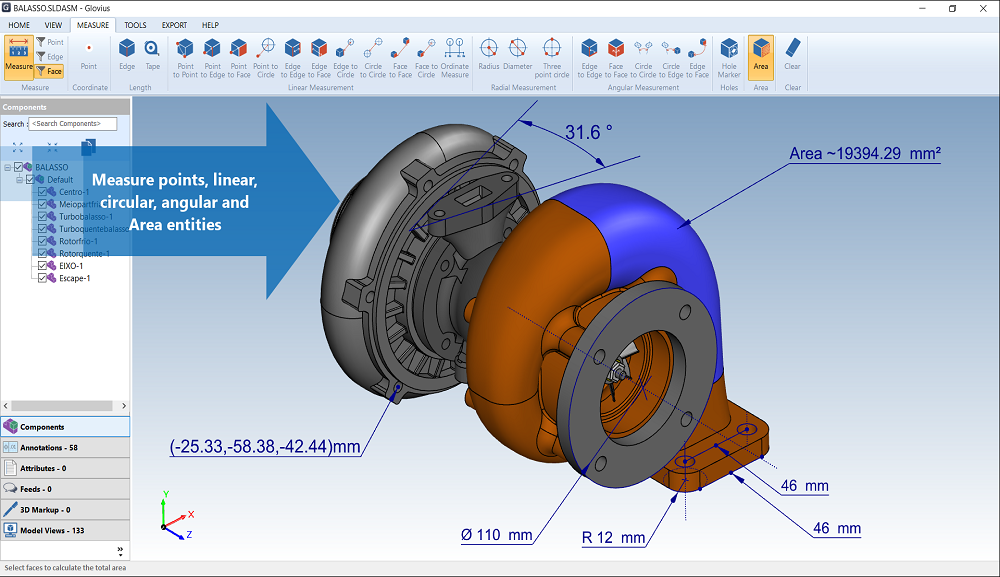
Task: Open the Feeds - 0 panel
Action: 65,489
